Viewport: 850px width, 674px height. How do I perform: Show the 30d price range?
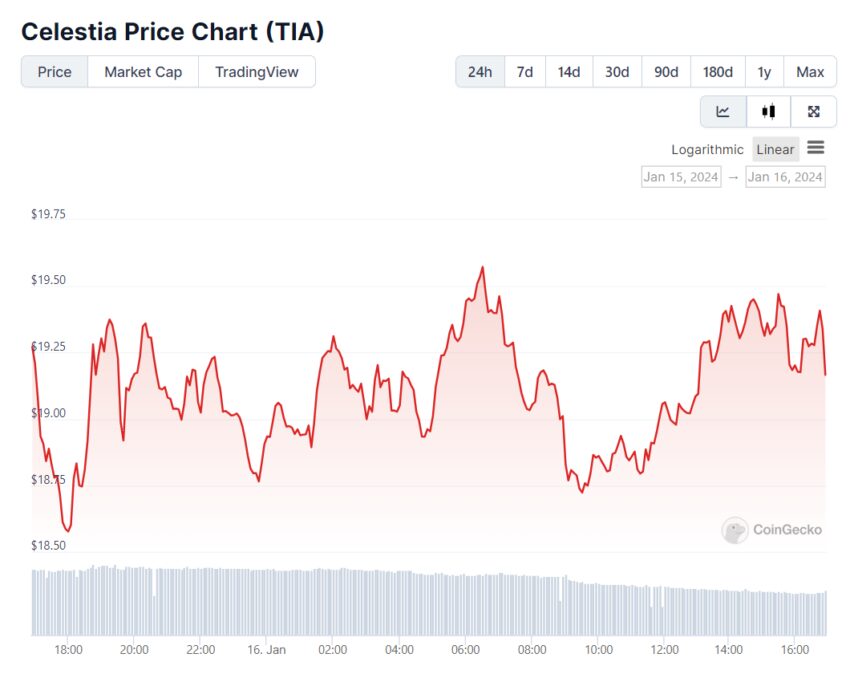pyautogui.click(x=617, y=72)
